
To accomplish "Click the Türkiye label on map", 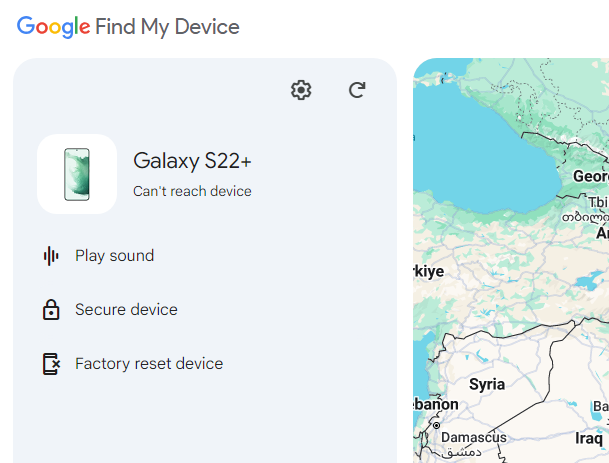I will (x=429, y=271).
